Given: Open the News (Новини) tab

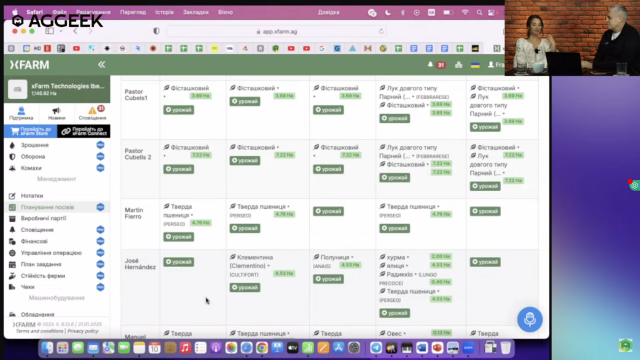Looking at the screenshot, I should (x=56, y=113).
